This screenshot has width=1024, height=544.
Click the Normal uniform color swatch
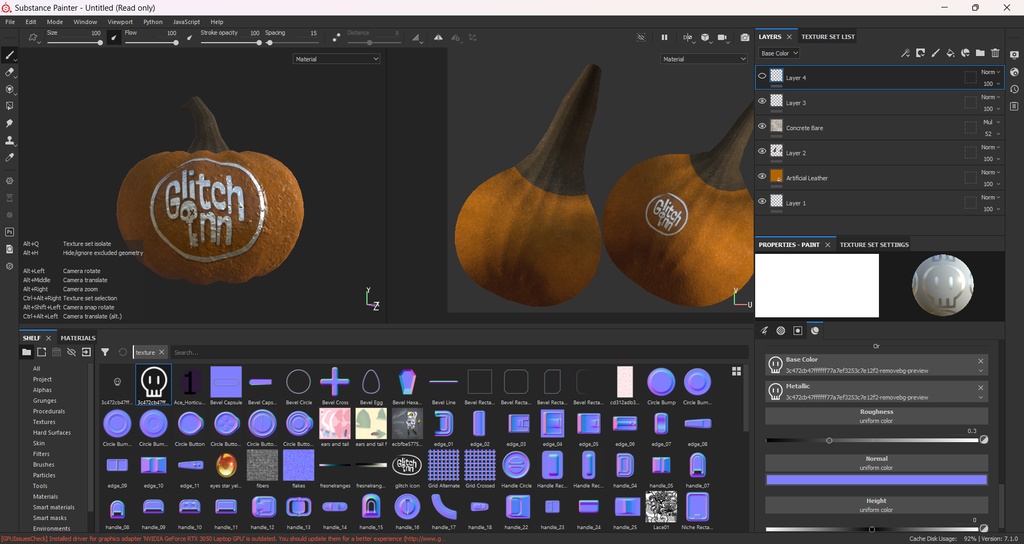[876, 480]
